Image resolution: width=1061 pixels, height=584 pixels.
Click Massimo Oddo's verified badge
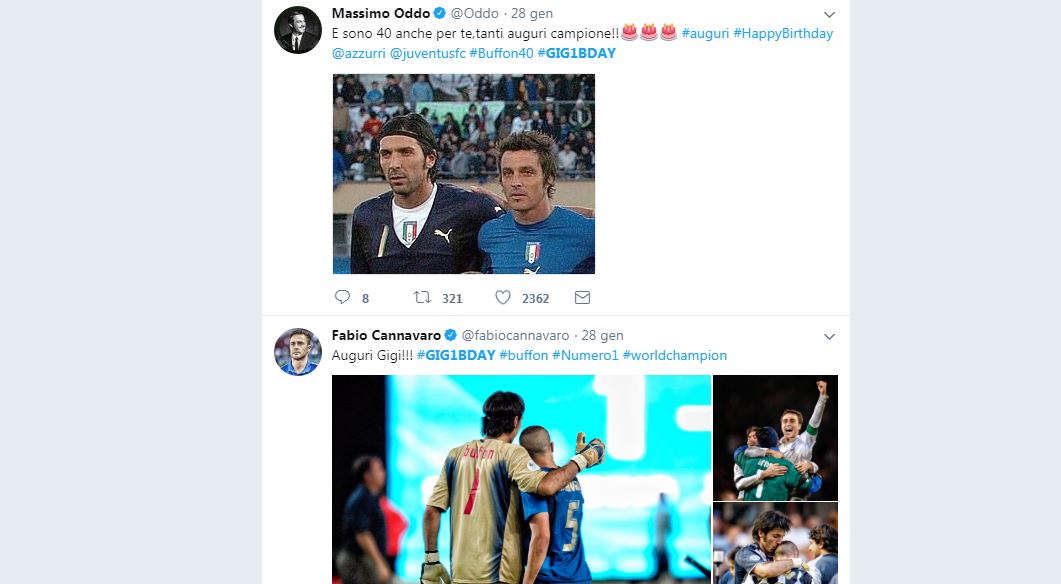(438, 14)
